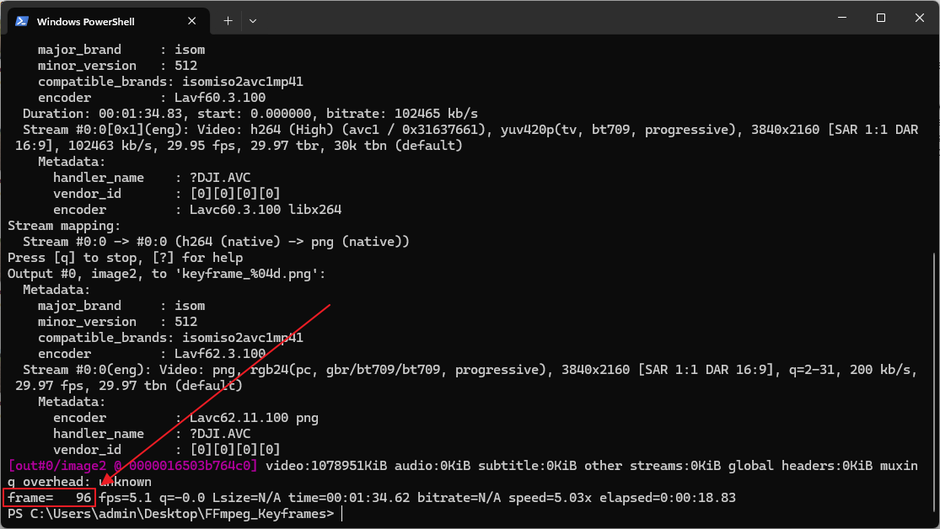Click the 'fps=5.1' value

point(125,497)
